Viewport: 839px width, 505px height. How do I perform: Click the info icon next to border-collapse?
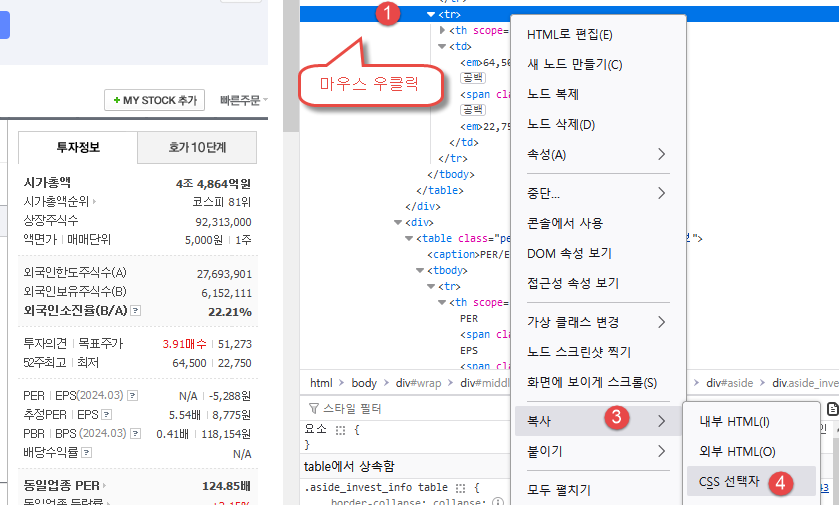pos(498,502)
